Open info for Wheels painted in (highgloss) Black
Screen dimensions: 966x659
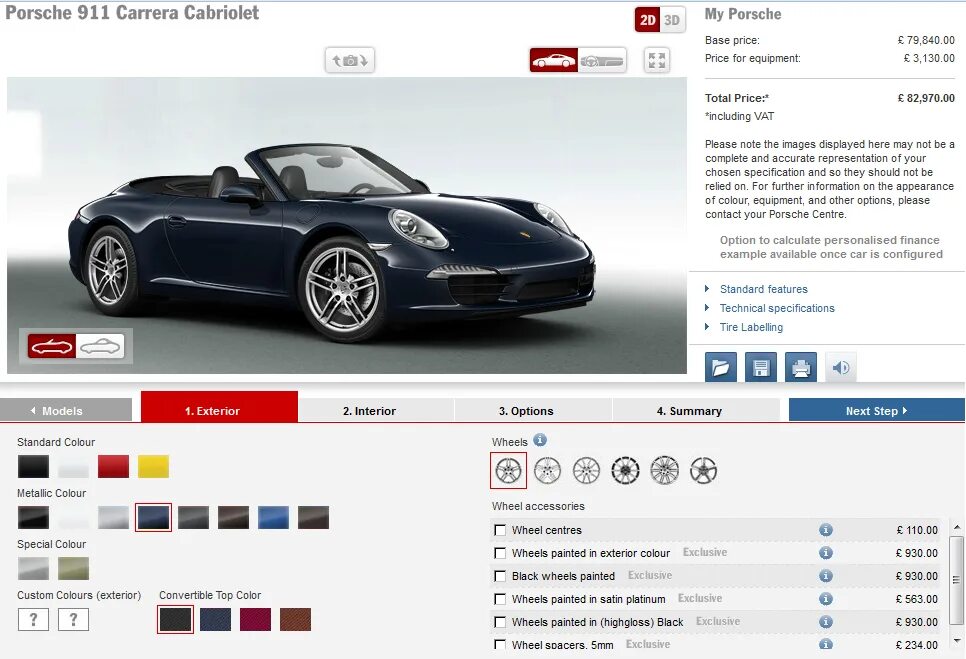pyautogui.click(x=826, y=621)
